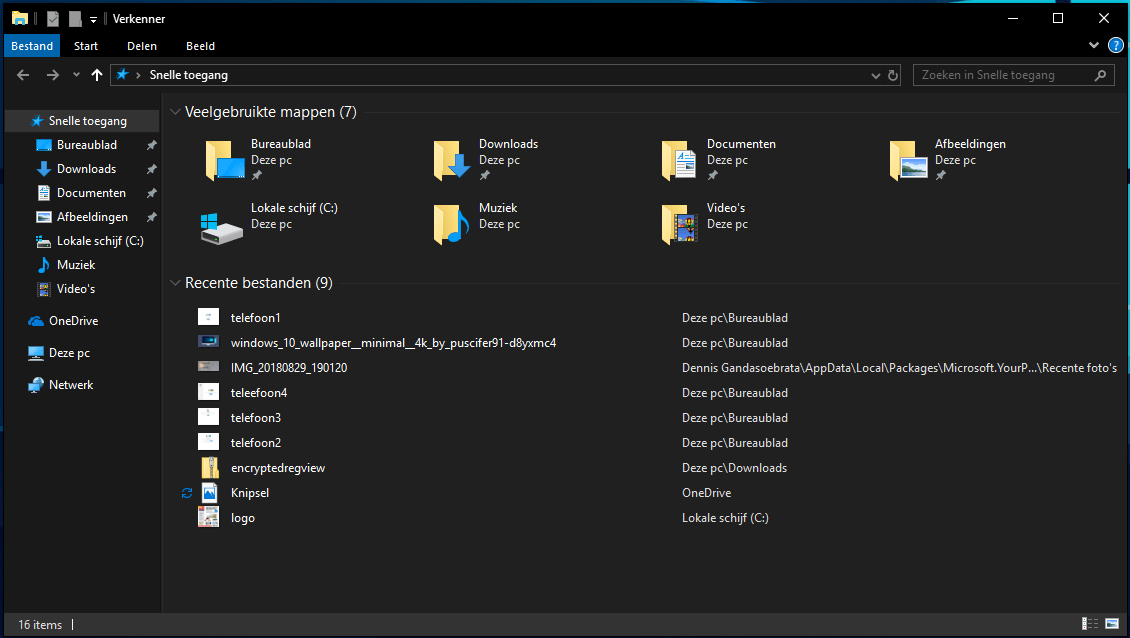Select Lokale schijf (C:) in sidebar
1130x638 pixels.
[100, 241]
